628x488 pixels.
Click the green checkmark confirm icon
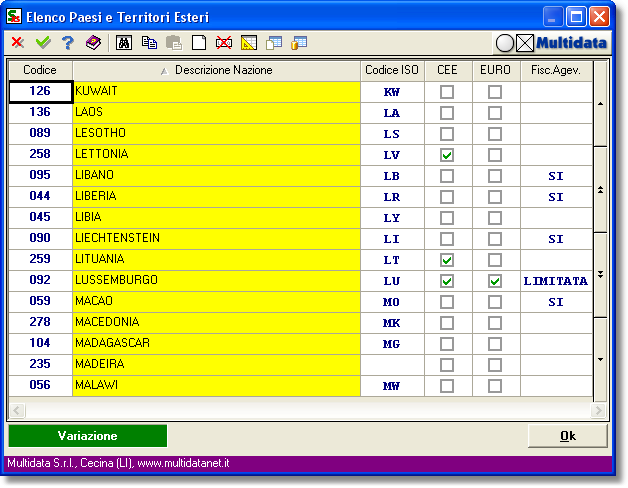43,42
